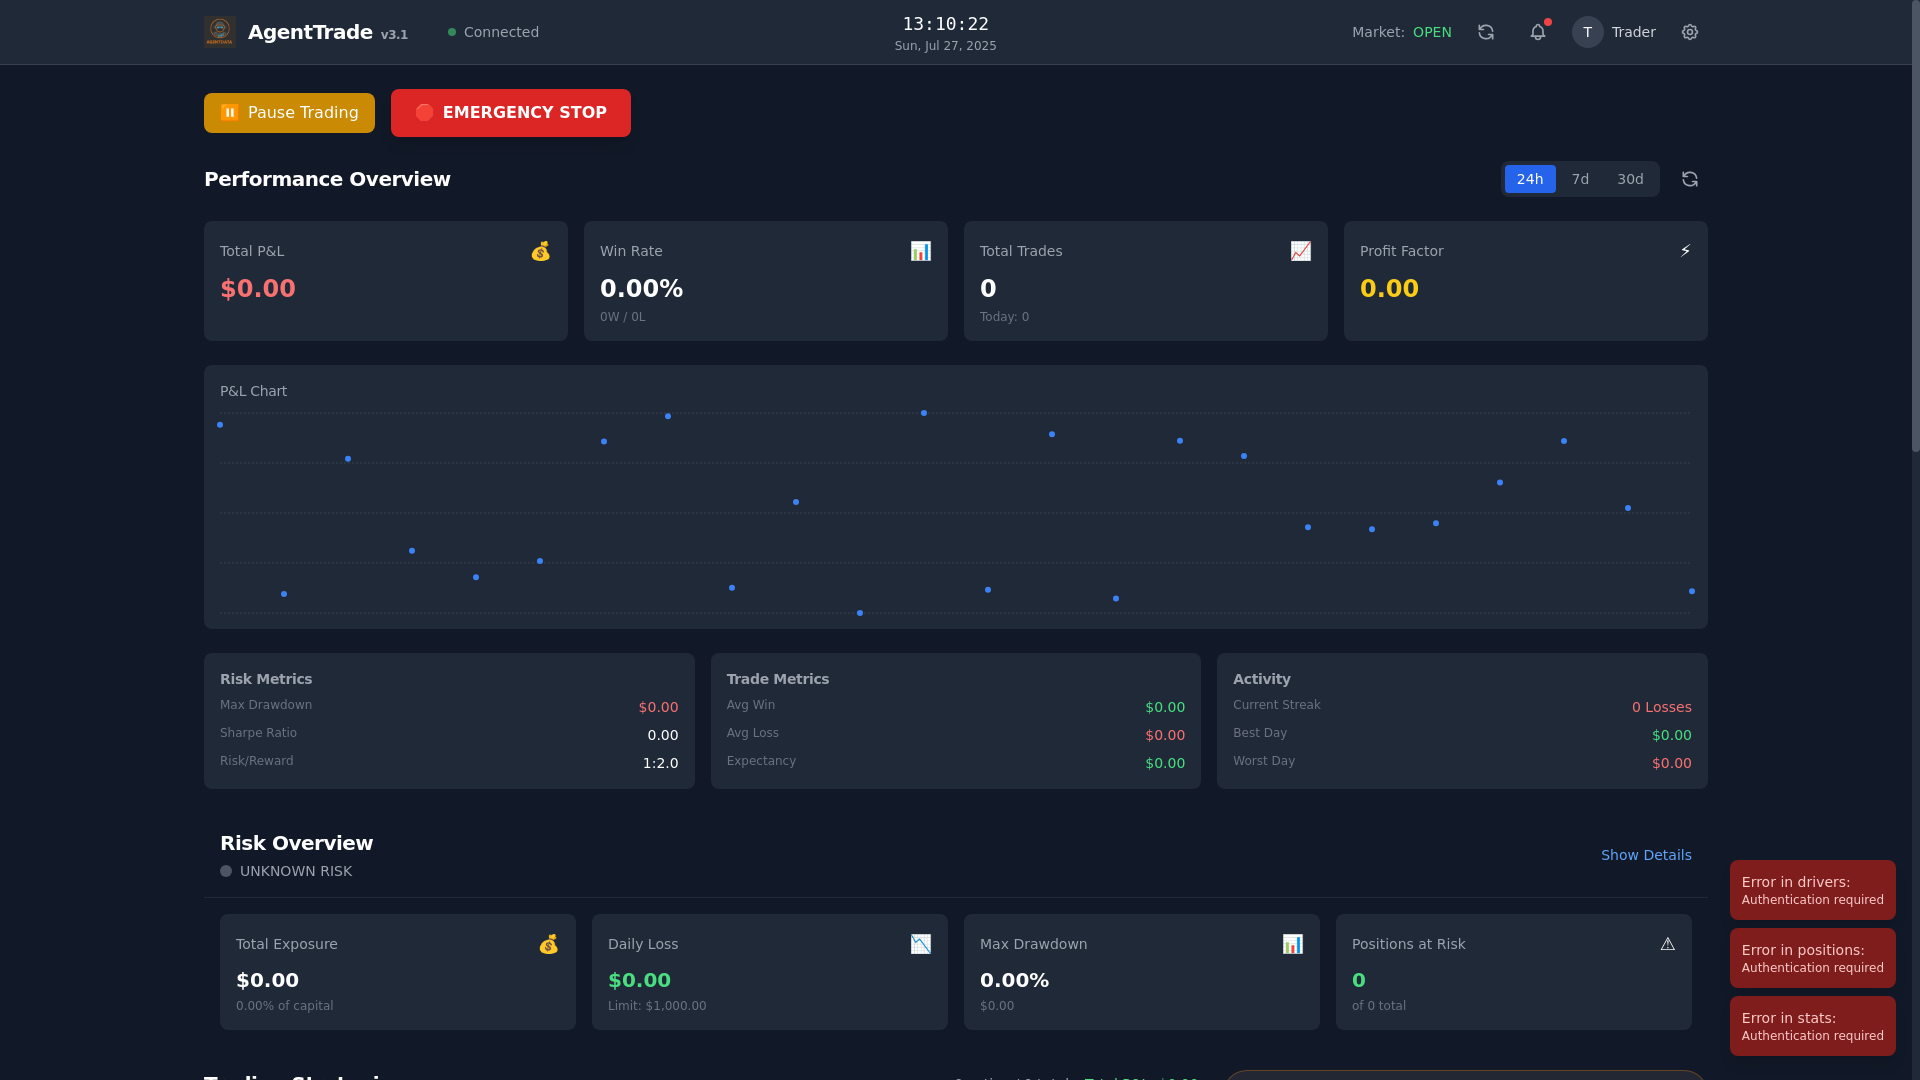Click chart icon on Total Trades card
Image resolution: width=1920 pixels, height=1080 pixels.
click(1301, 251)
